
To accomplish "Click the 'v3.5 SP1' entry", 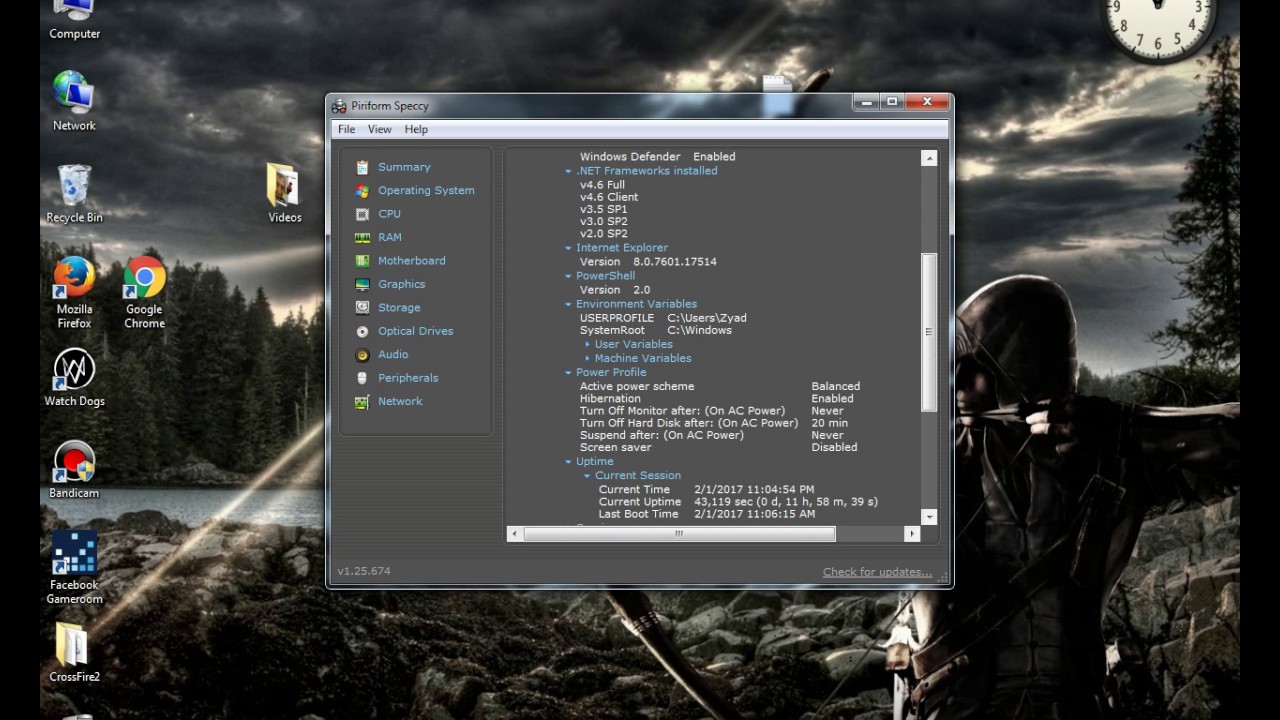I will (604, 209).
